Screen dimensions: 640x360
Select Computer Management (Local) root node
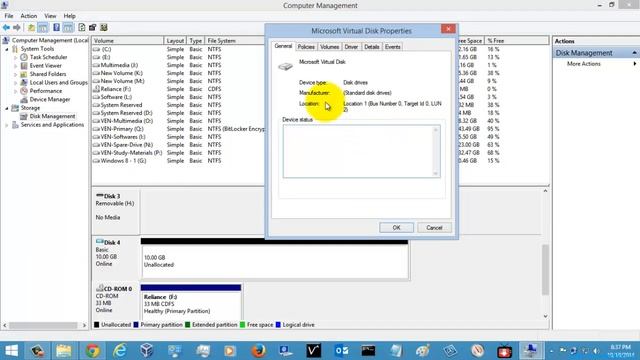click(50, 40)
